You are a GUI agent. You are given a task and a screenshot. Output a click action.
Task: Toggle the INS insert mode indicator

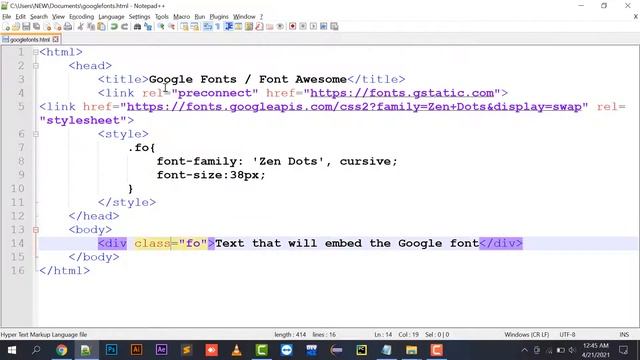click(624, 335)
